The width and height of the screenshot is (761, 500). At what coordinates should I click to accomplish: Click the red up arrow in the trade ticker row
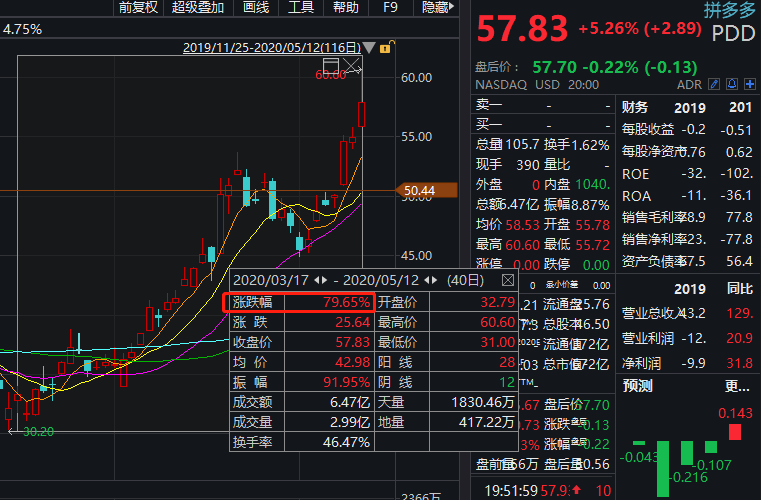tap(576, 489)
